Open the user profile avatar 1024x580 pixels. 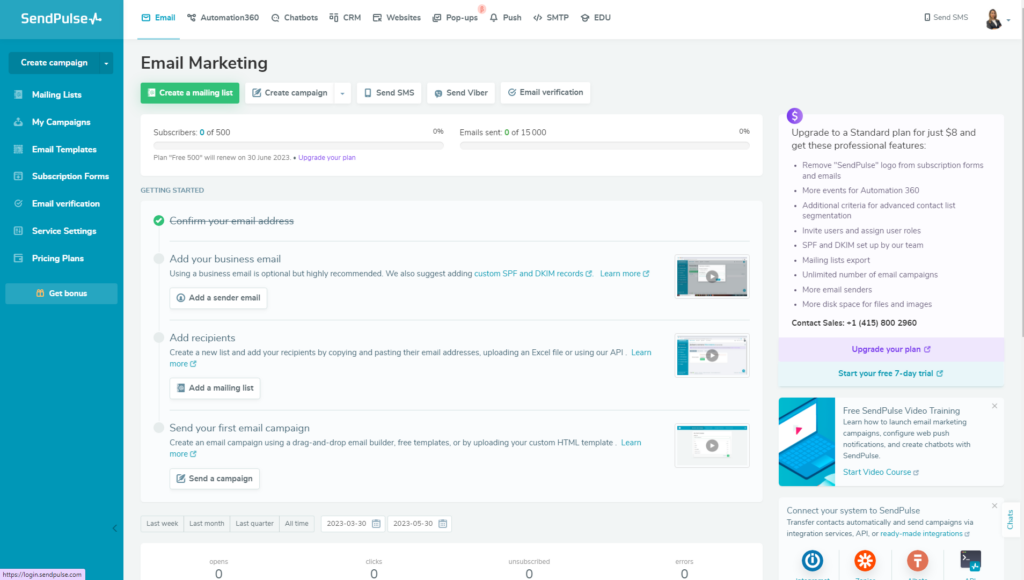click(x=994, y=18)
